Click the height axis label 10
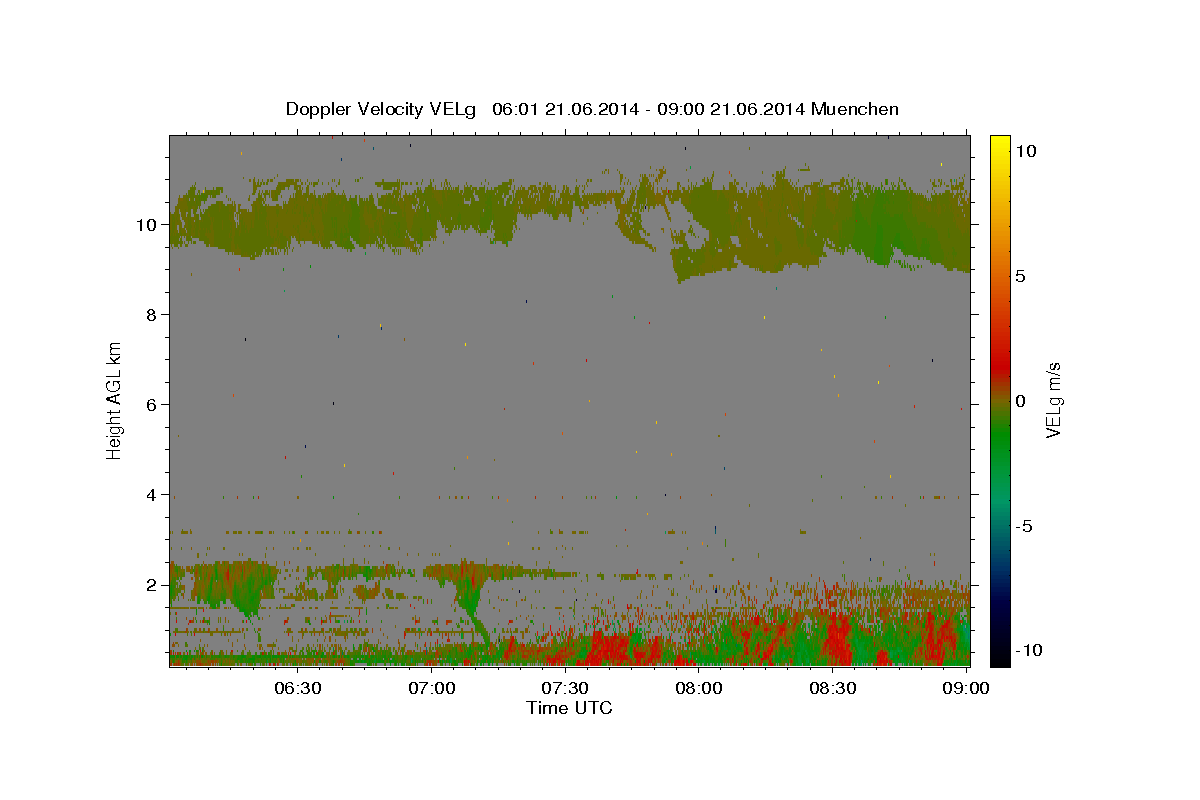 (149, 225)
